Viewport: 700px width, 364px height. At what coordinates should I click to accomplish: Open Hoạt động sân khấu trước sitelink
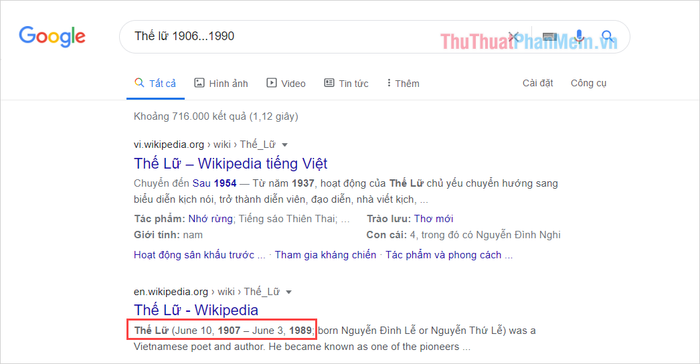pos(200,255)
